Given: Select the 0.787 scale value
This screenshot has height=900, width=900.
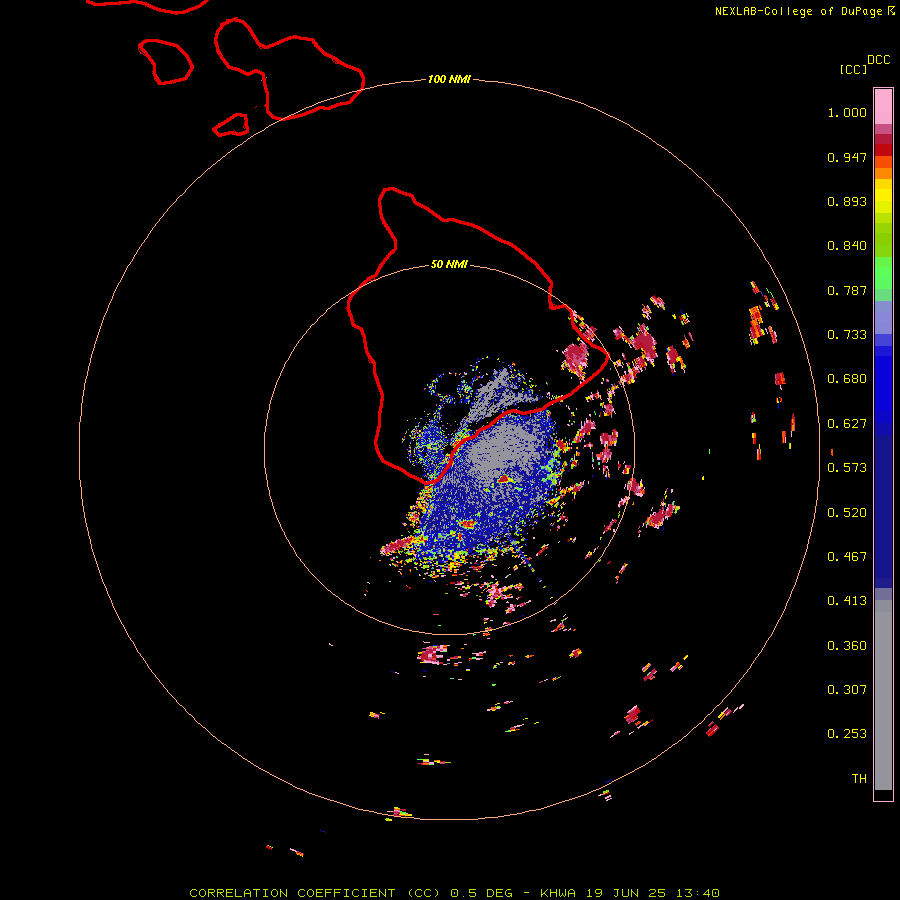Looking at the screenshot, I should point(847,290).
